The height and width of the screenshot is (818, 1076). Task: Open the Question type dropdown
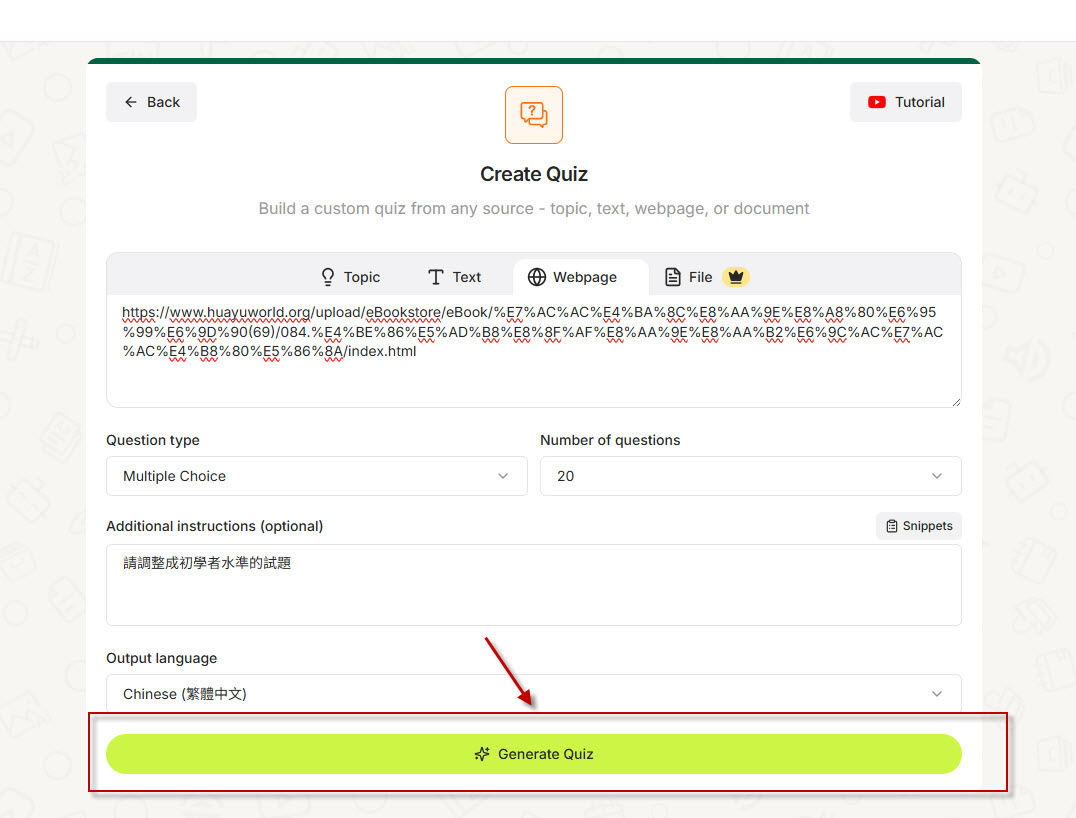click(316, 476)
